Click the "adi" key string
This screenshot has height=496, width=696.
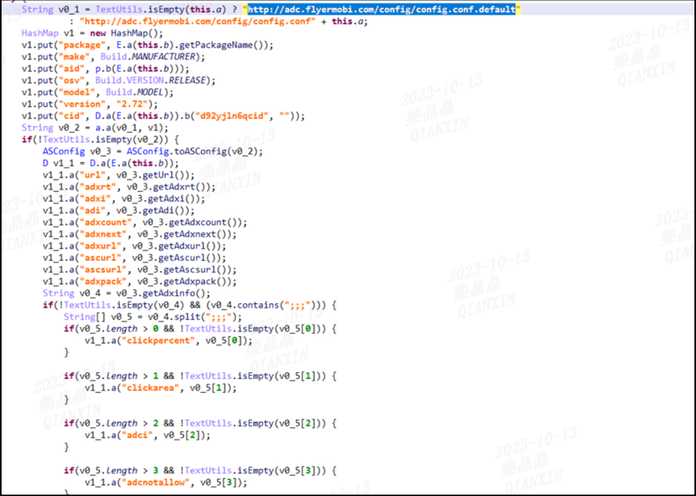[92, 210]
